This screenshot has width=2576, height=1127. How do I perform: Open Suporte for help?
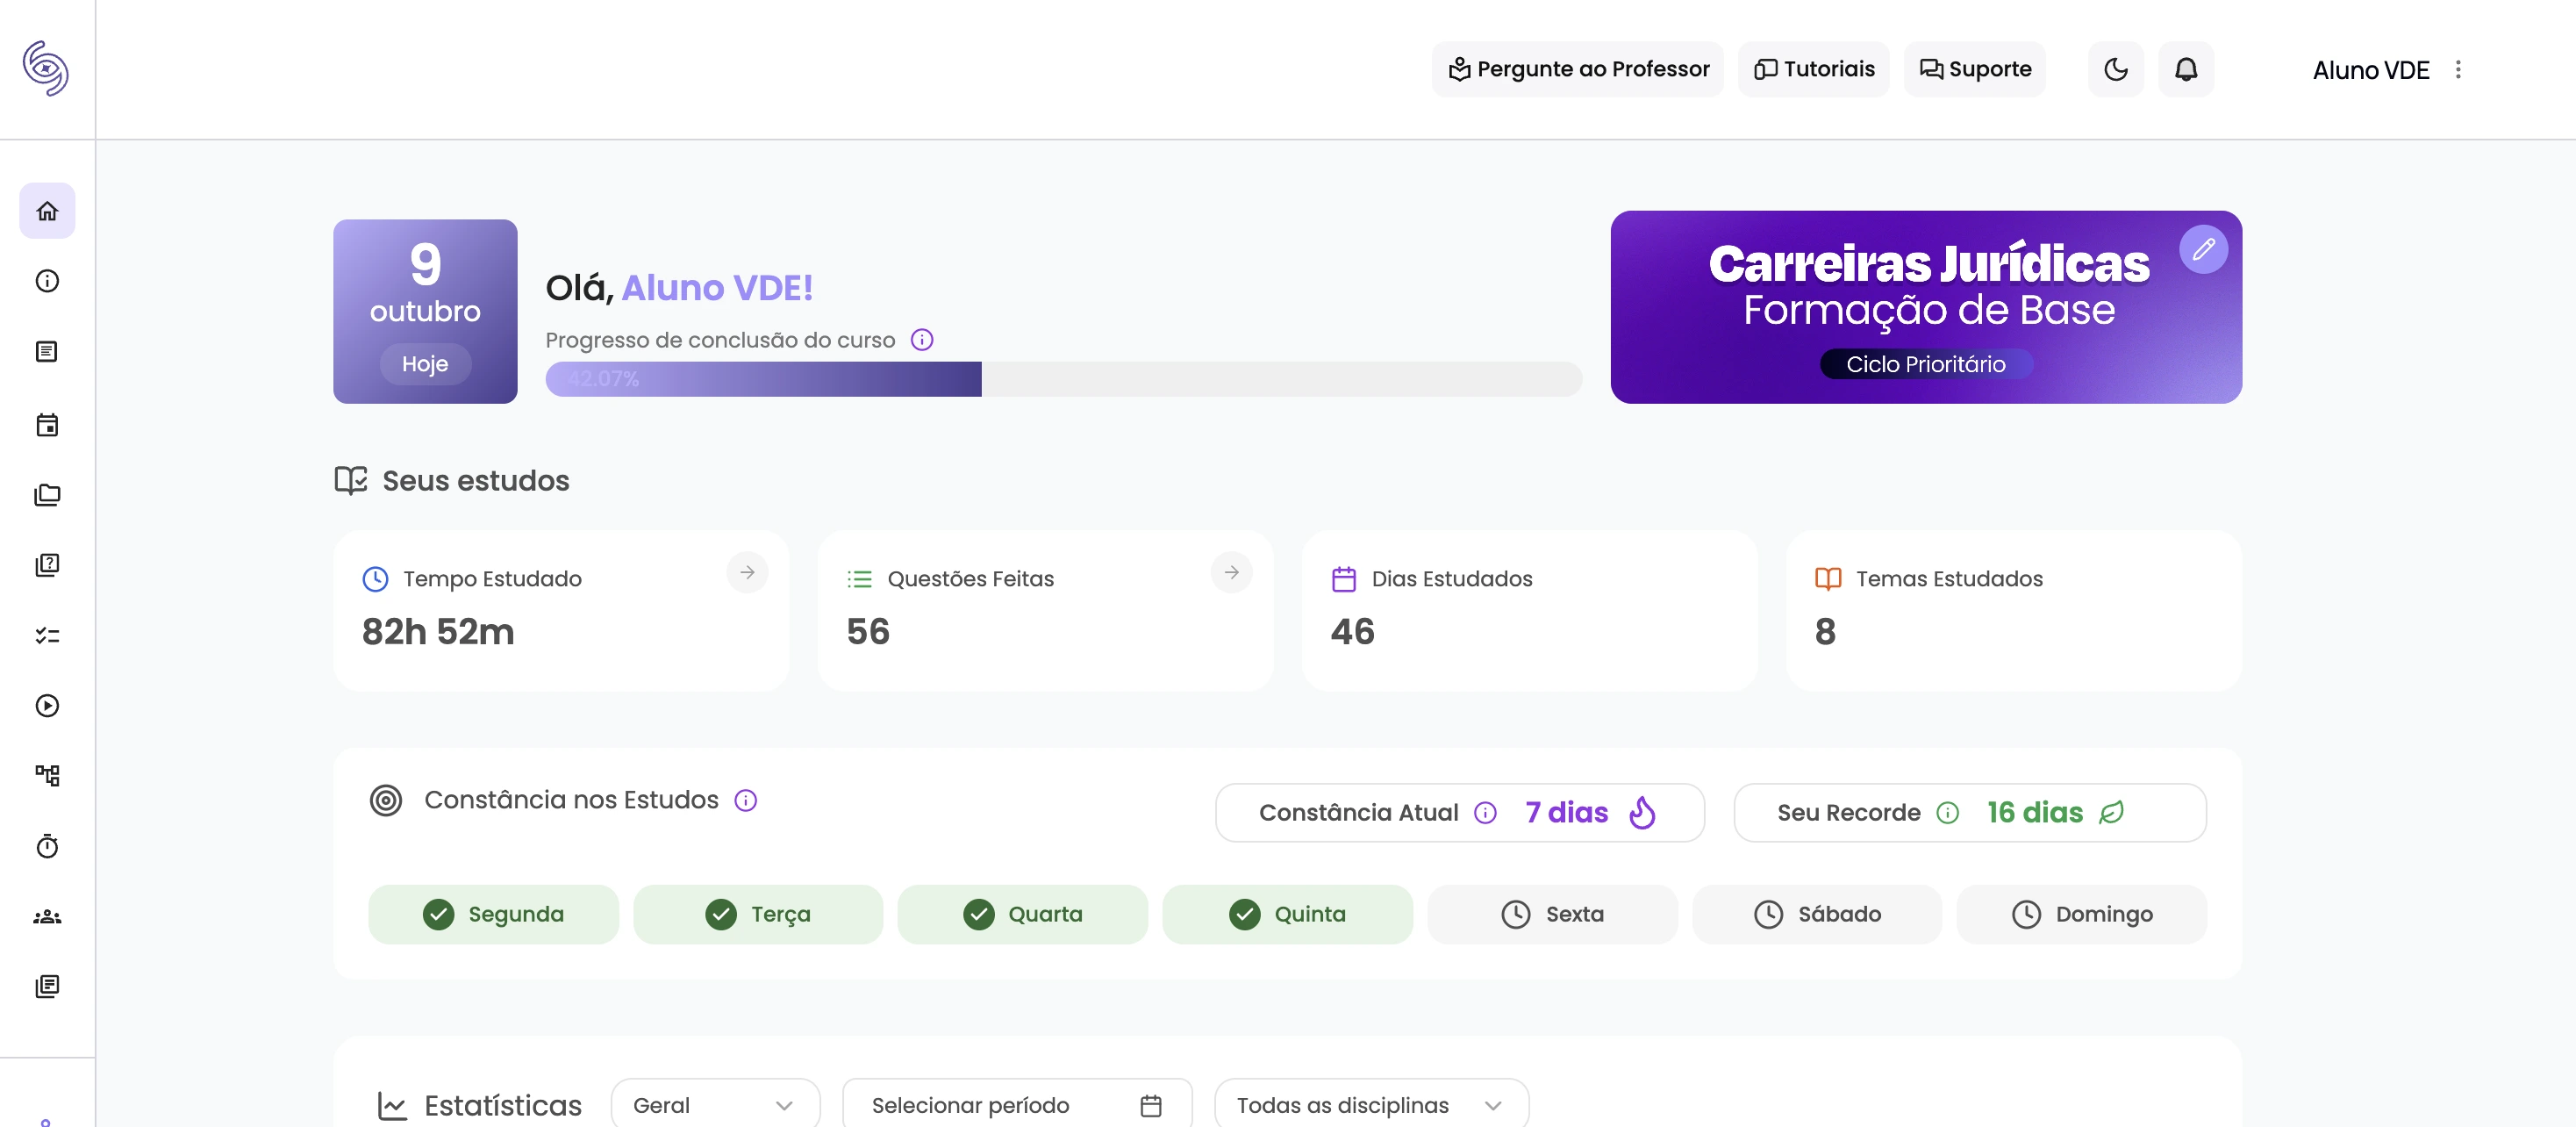coord(1974,69)
